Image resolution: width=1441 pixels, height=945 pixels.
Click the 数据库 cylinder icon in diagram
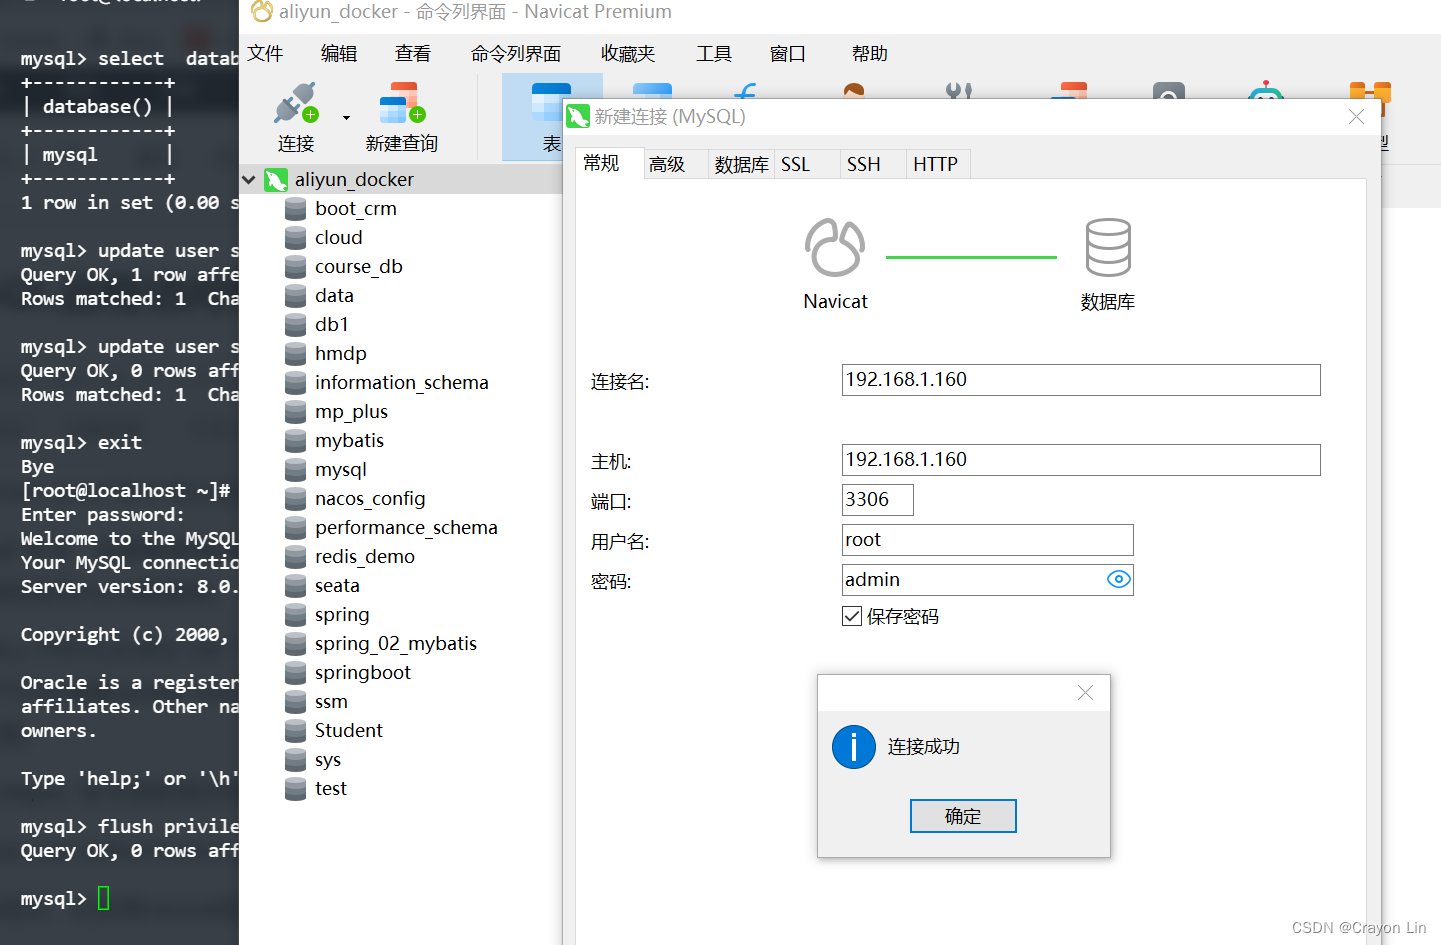[x=1108, y=247]
